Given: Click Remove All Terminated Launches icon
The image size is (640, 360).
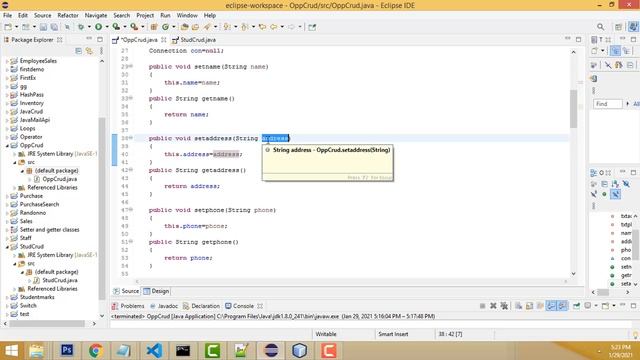Looking at the screenshot, I should [x=504, y=306].
